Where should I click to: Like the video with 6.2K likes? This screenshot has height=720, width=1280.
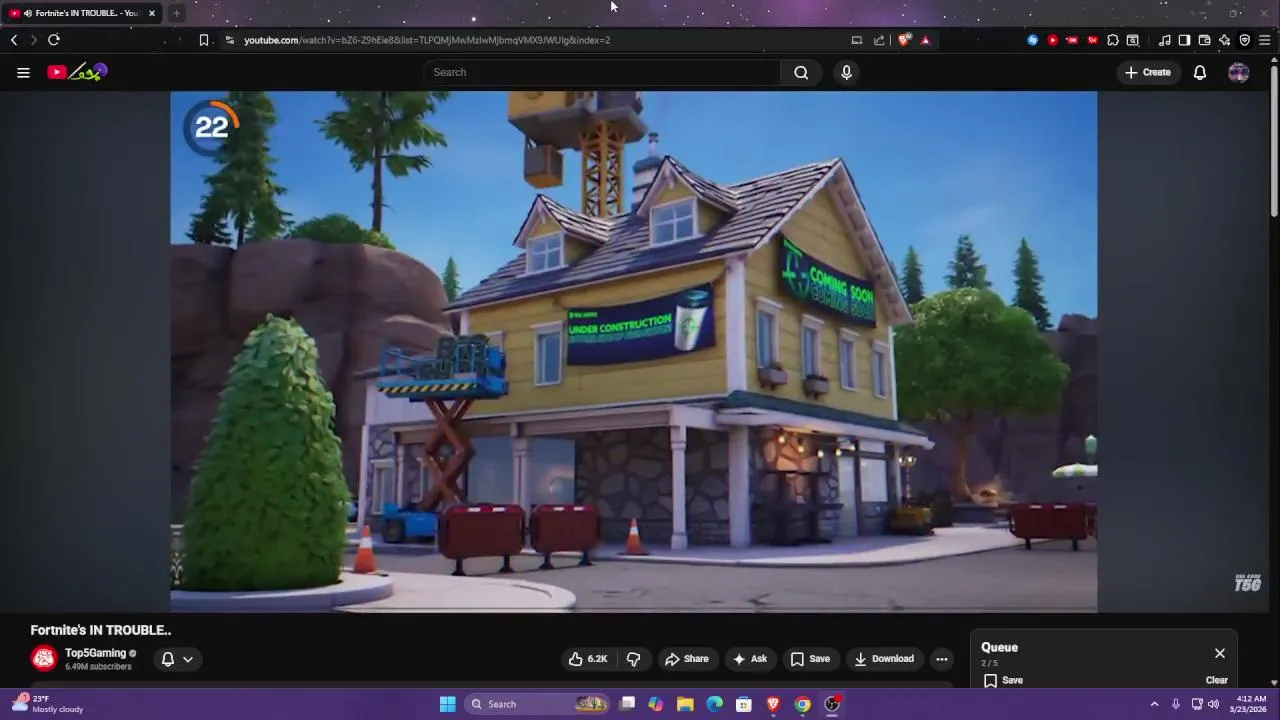point(588,659)
